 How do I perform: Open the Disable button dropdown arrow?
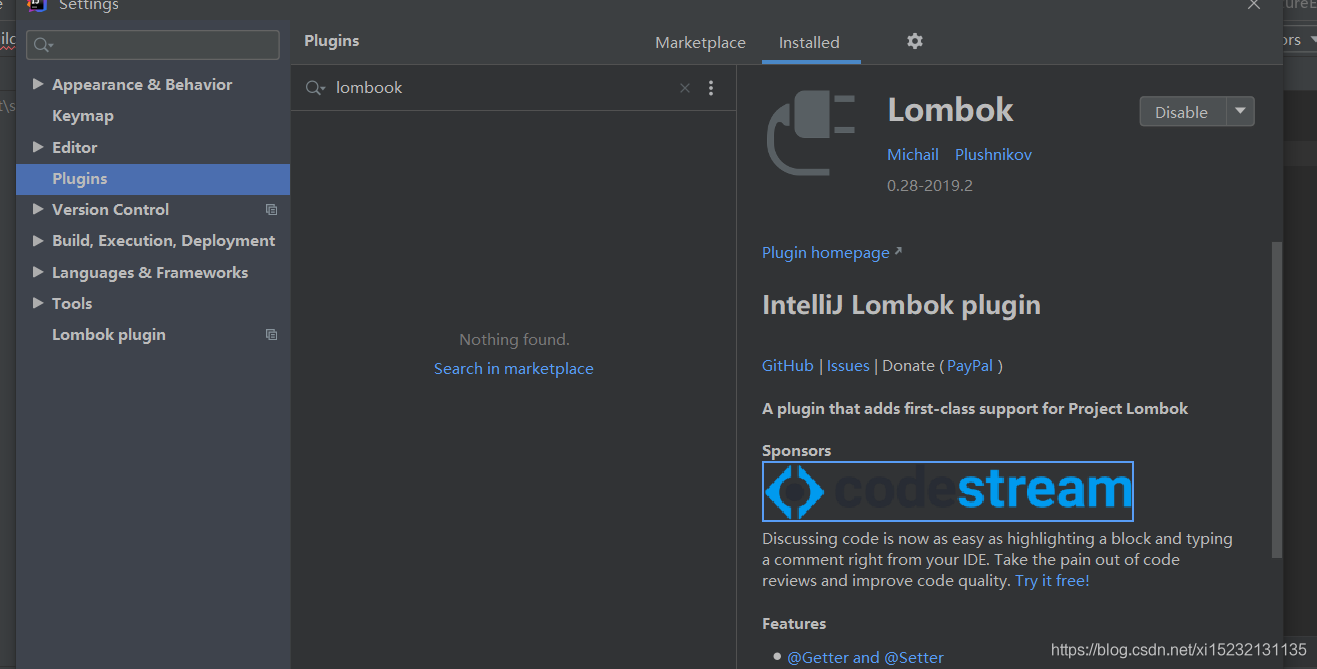(1240, 112)
